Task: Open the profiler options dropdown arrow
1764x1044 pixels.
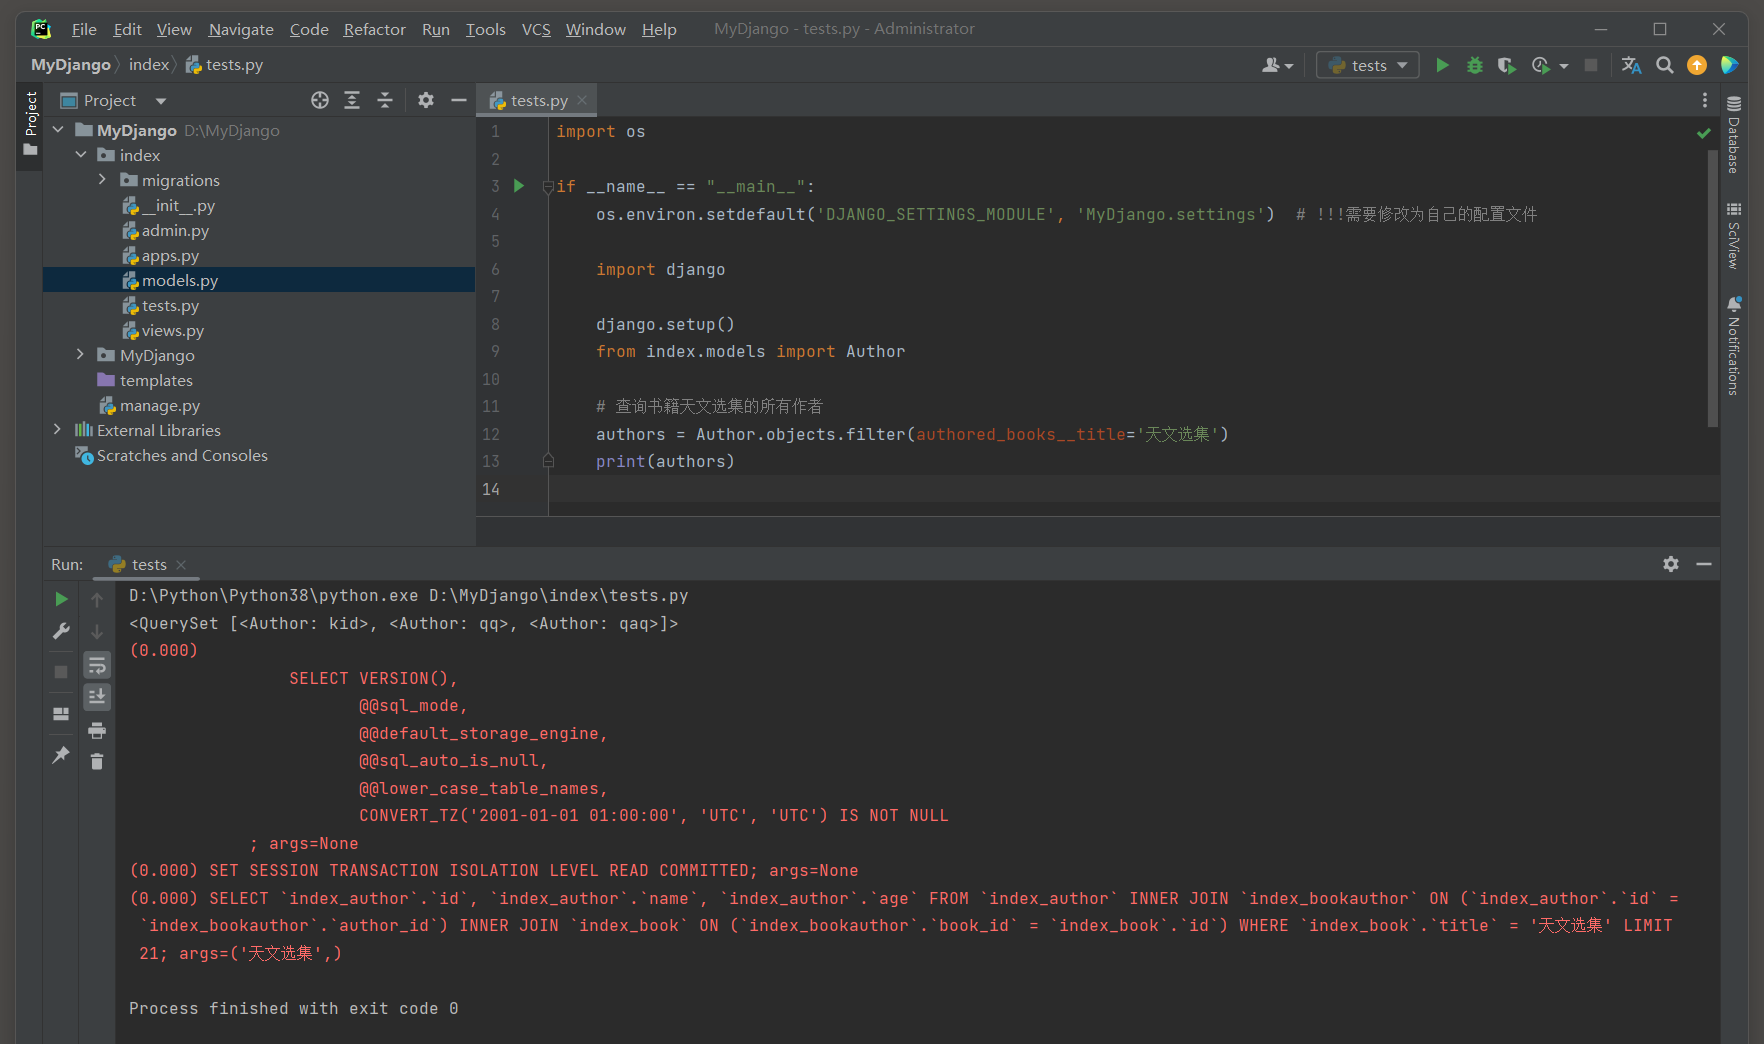Action: 1564,66
